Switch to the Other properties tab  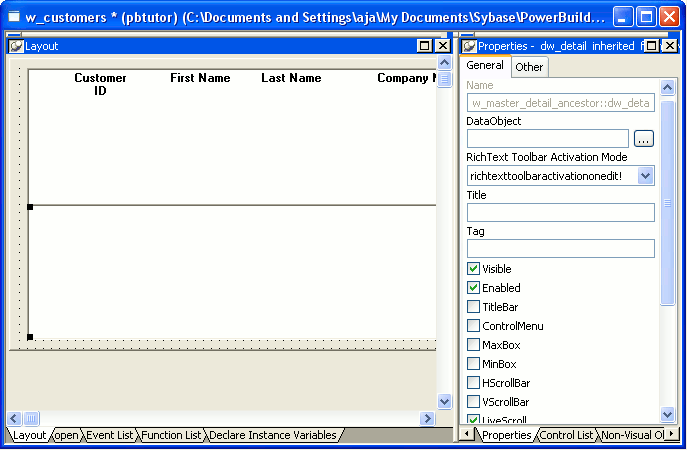tap(529, 67)
